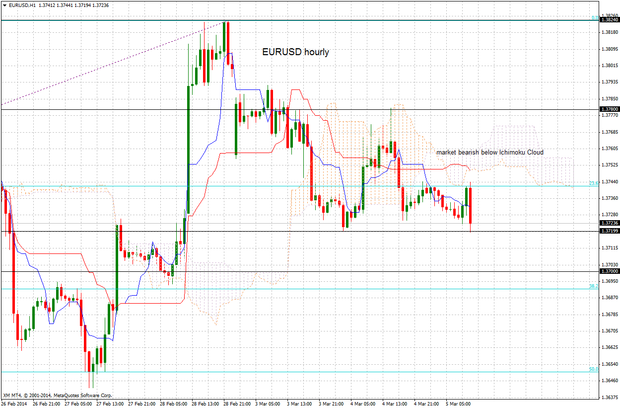Click the '3 Mar 13:00' time axis label

click(300, 404)
